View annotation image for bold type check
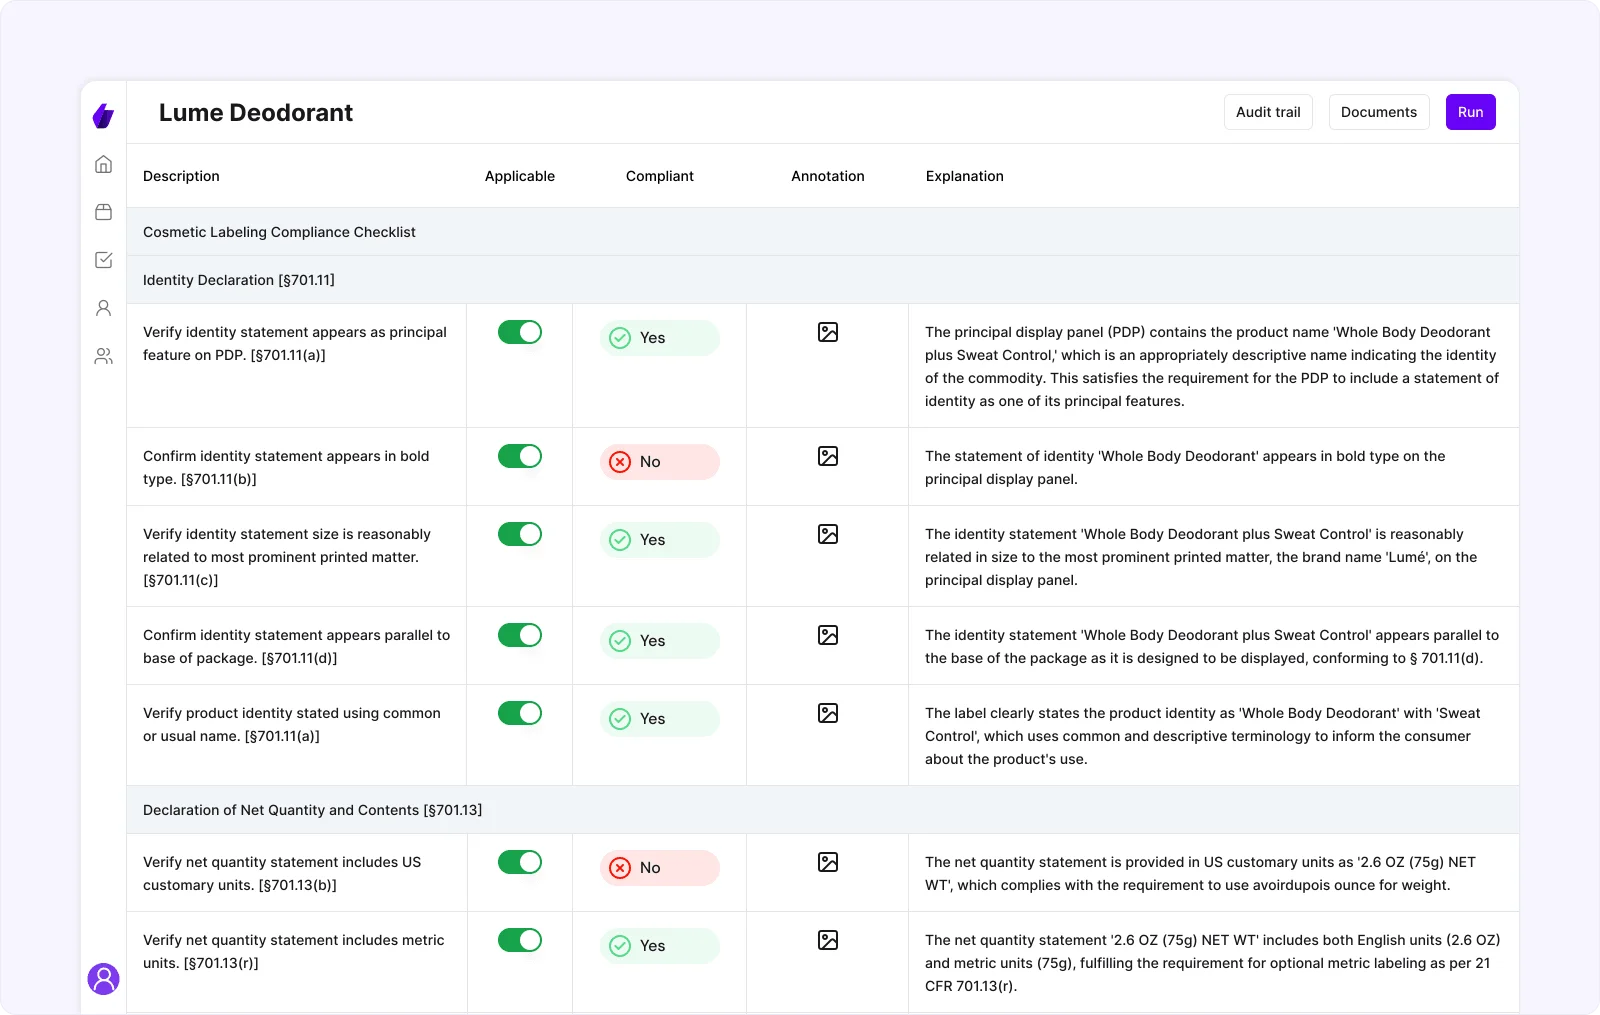 click(x=827, y=456)
